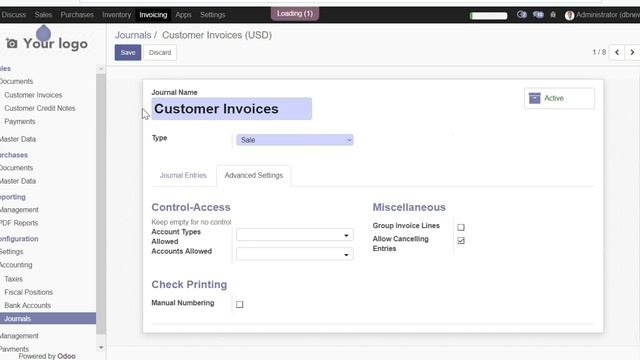This screenshot has width=640, height=360.
Task: Click the sidebar vertical scrollbar
Action: (101, 204)
